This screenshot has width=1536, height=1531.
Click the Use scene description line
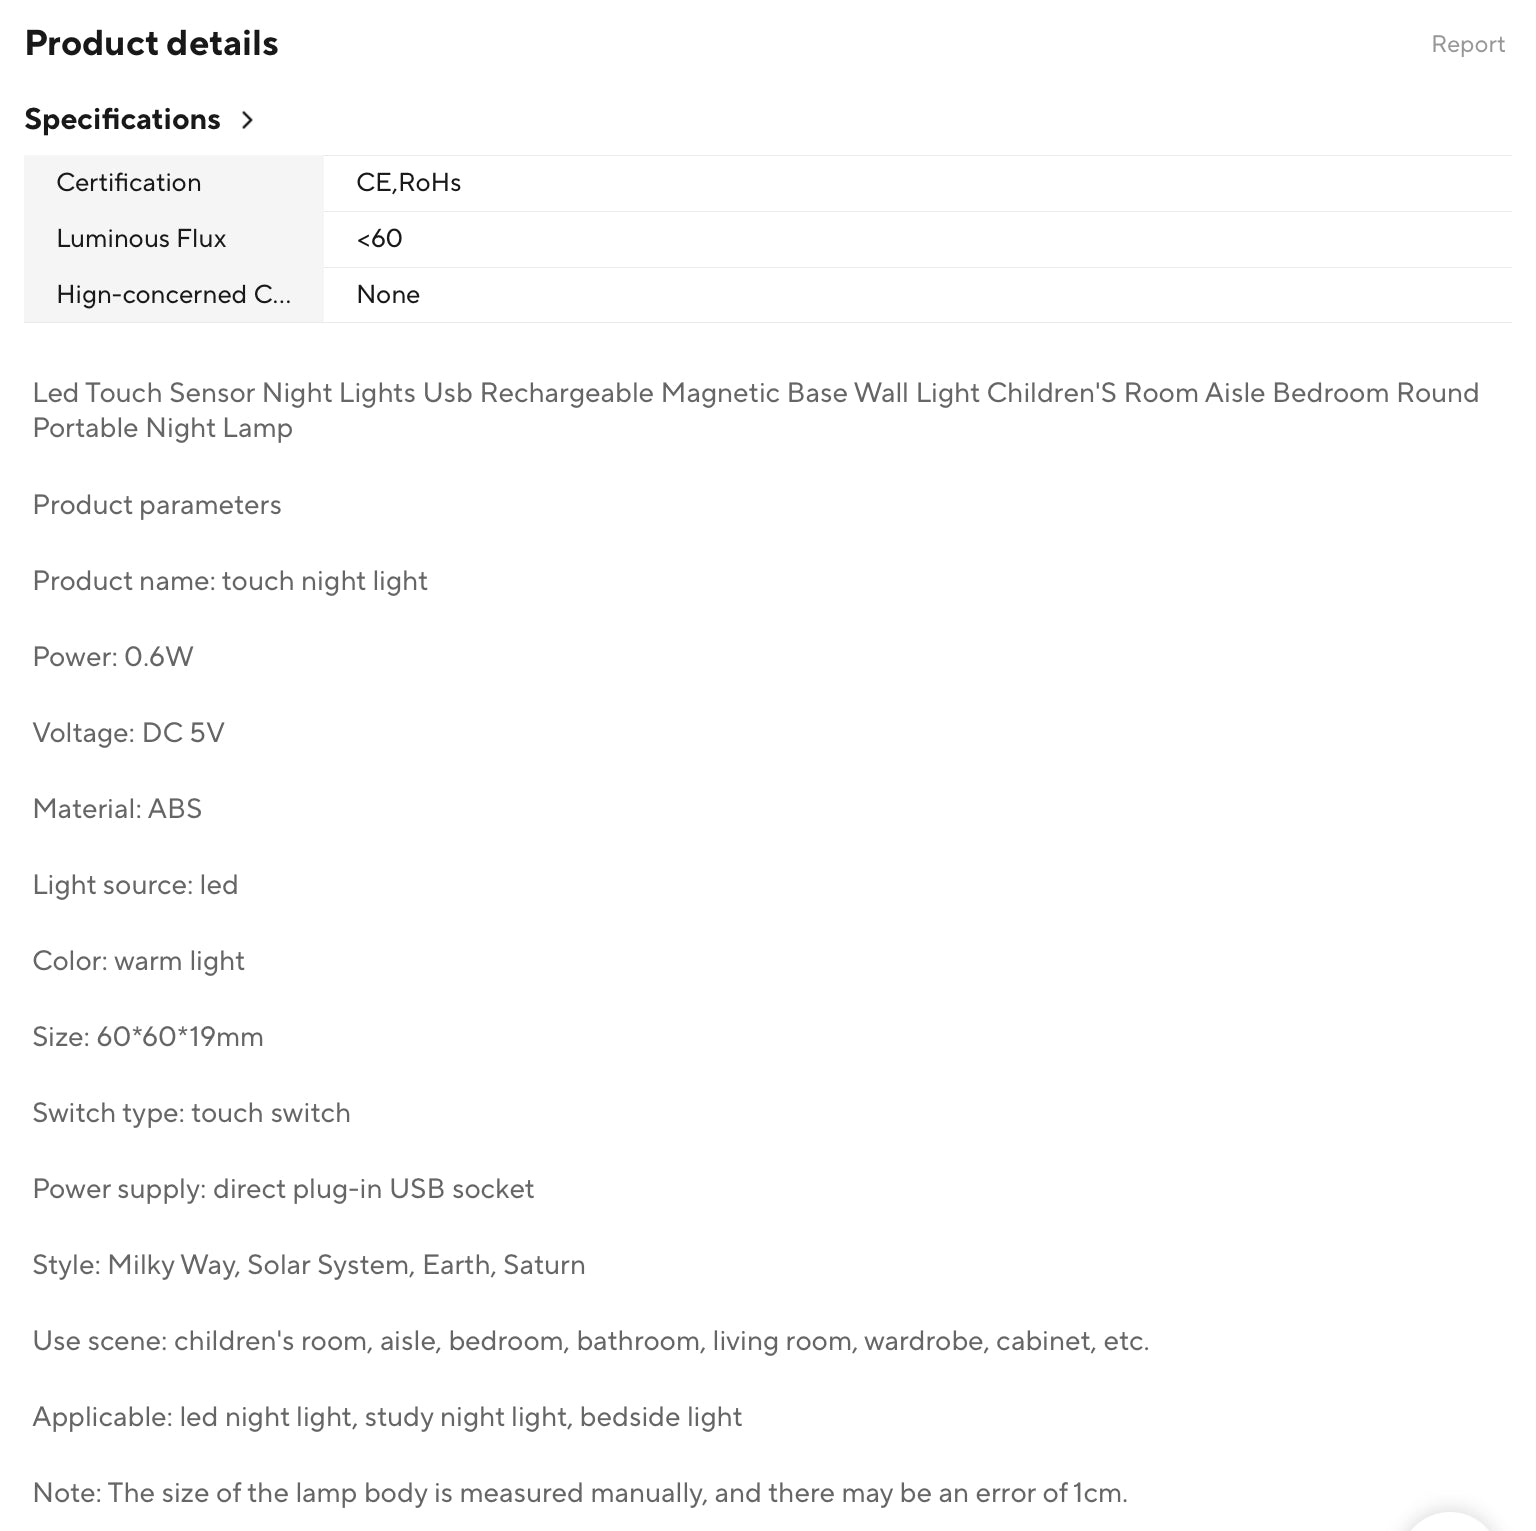590,1341
